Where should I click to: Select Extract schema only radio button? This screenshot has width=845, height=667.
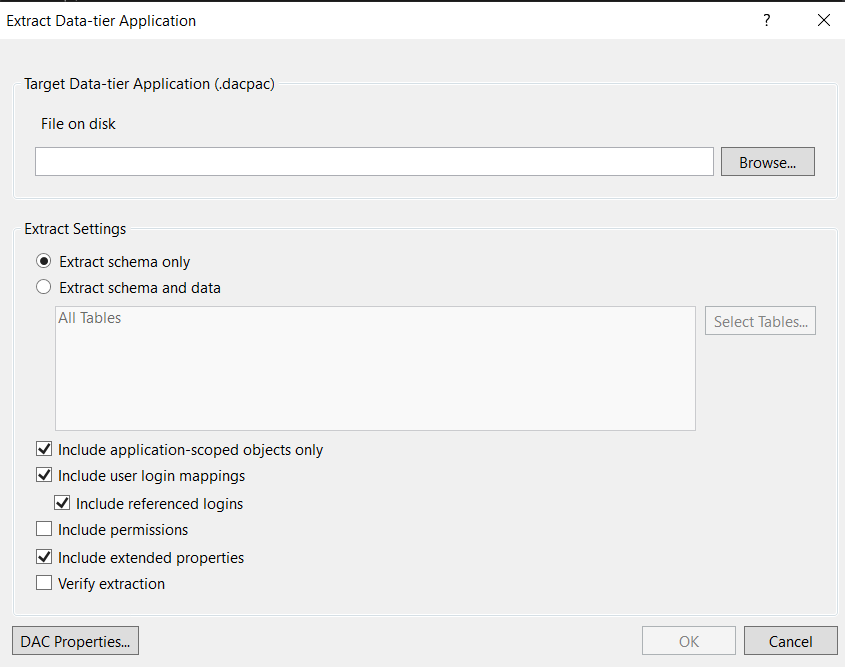pyautogui.click(x=44, y=261)
